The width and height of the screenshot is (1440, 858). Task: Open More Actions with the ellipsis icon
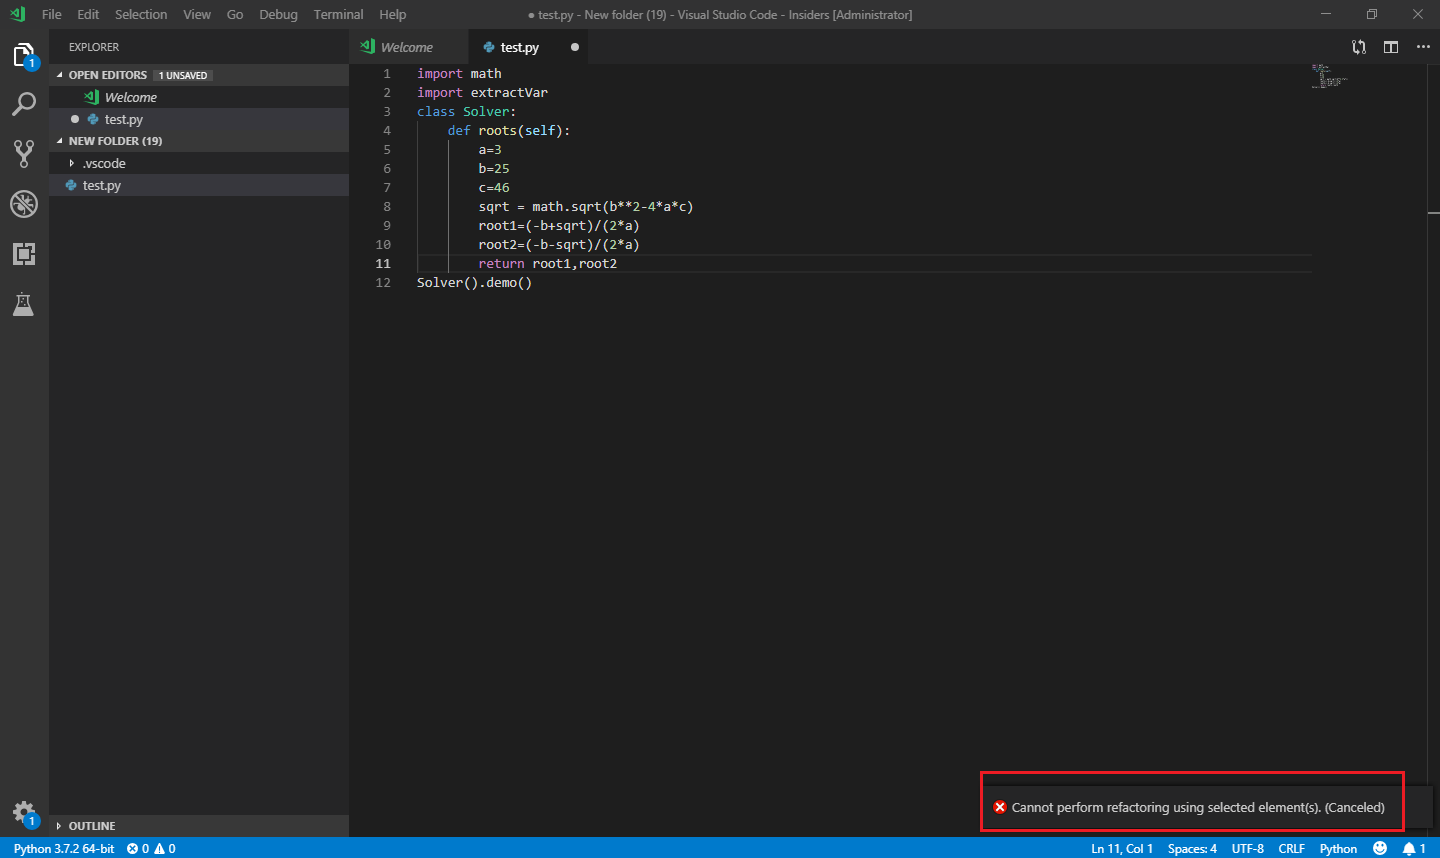pyautogui.click(x=1423, y=46)
